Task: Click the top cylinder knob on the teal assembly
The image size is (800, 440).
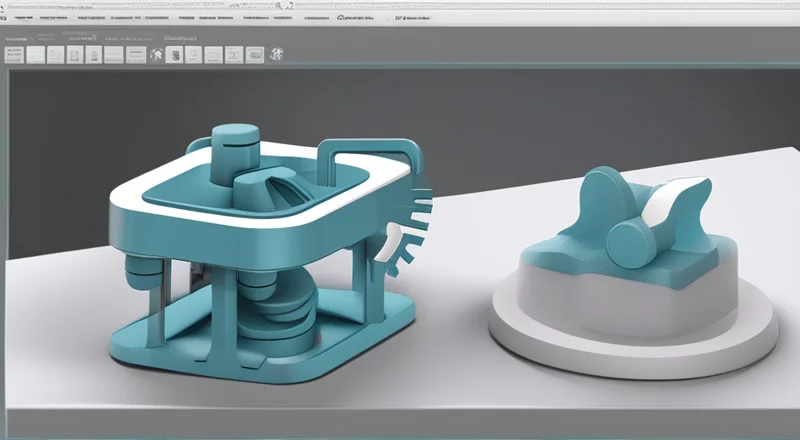Action: coord(235,153)
